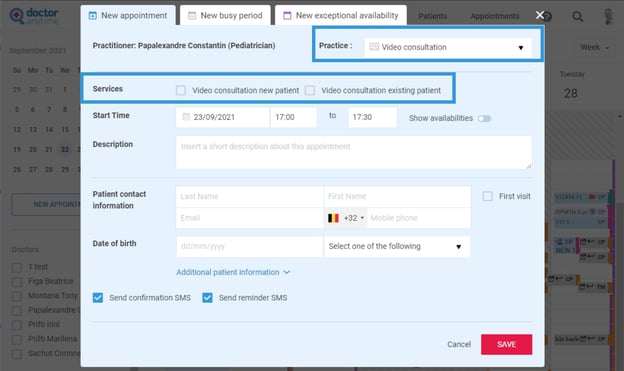Open the Practice dropdown

(448, 47)
